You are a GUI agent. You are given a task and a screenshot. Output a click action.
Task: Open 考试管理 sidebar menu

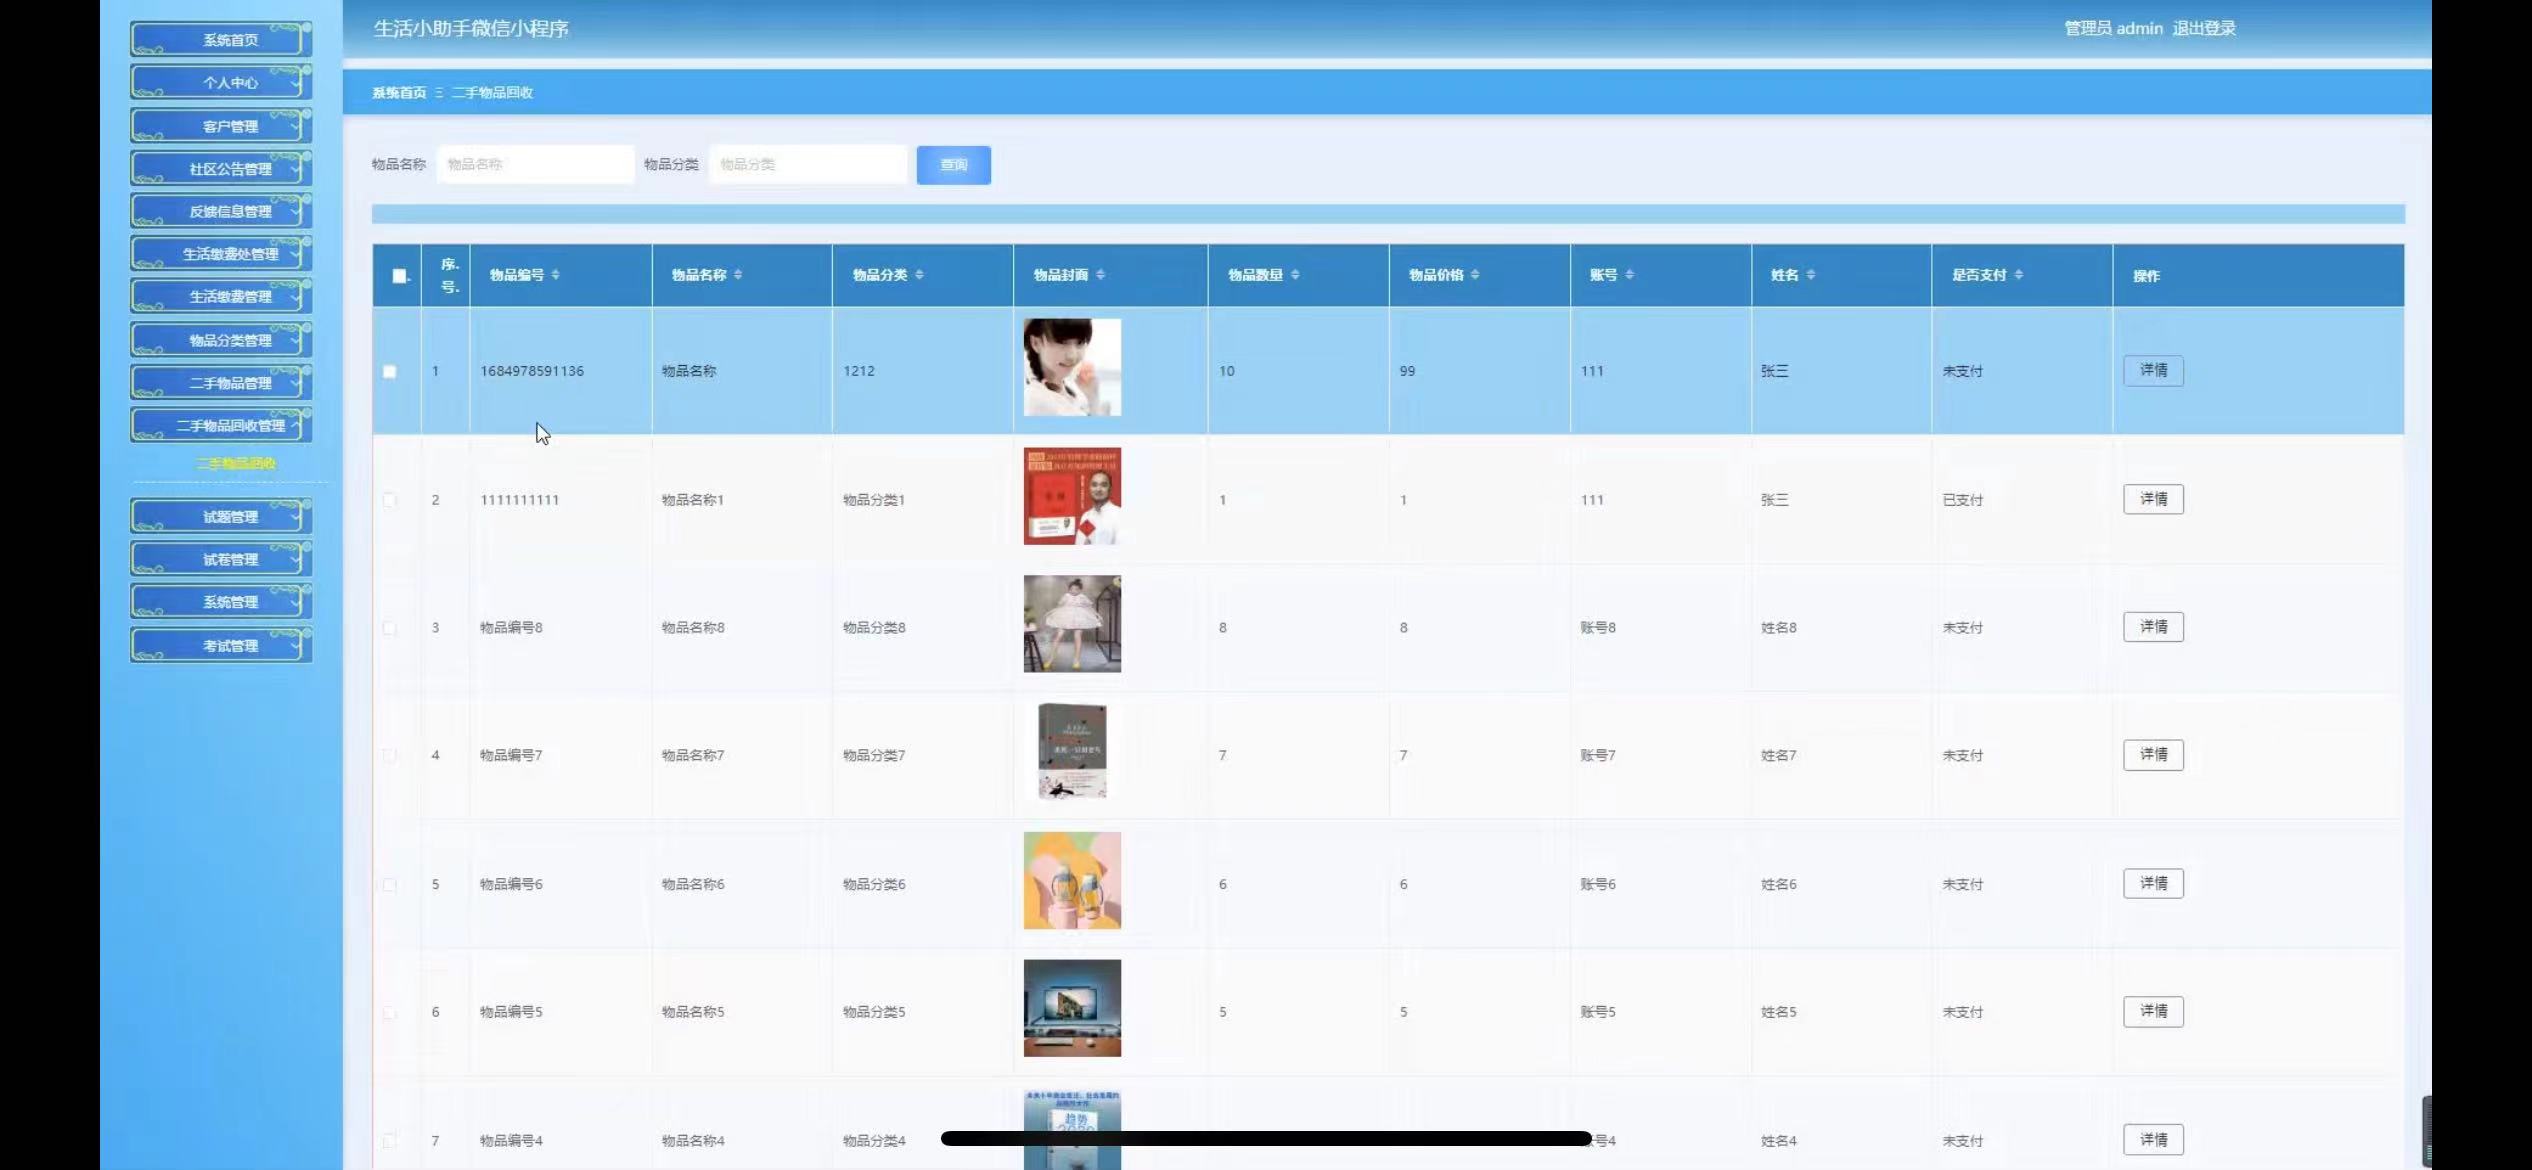coord(221,646)
